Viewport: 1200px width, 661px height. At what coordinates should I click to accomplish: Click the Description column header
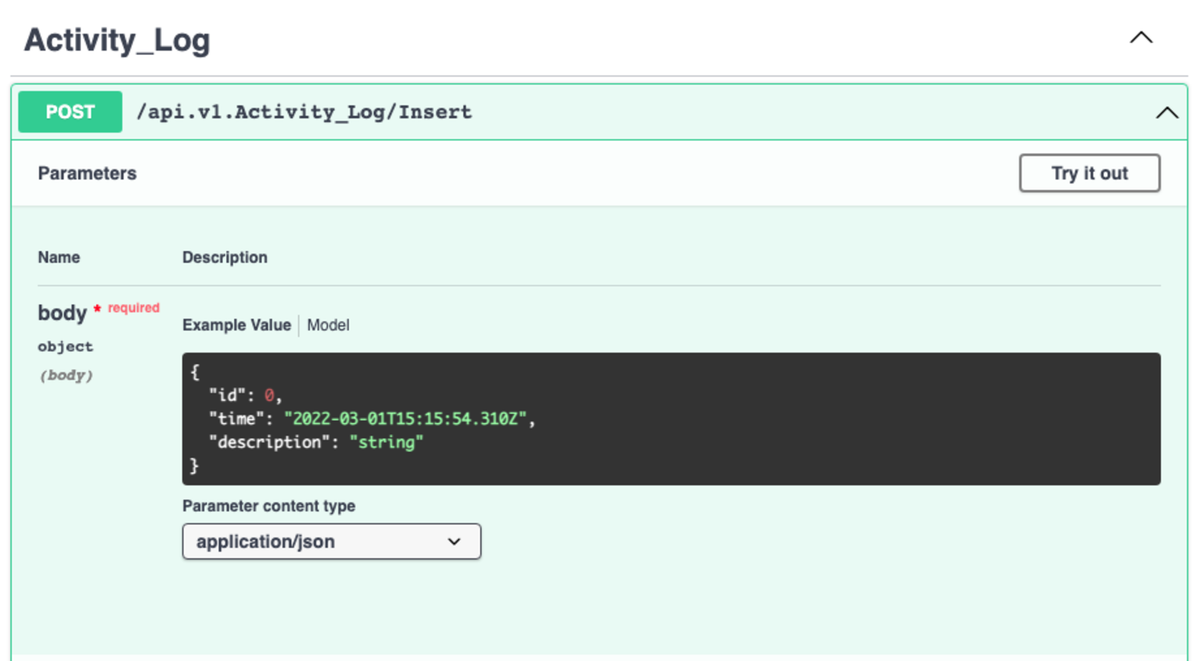click(224, 257)
